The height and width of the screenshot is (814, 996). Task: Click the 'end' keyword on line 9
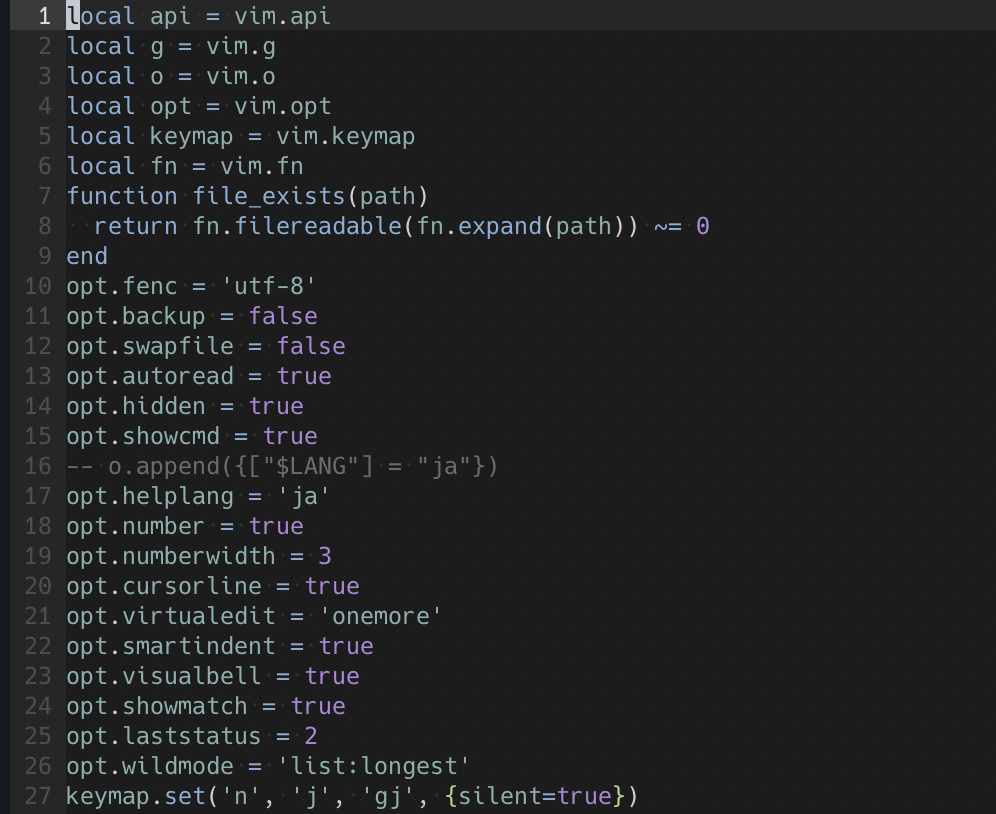point(87,256)
